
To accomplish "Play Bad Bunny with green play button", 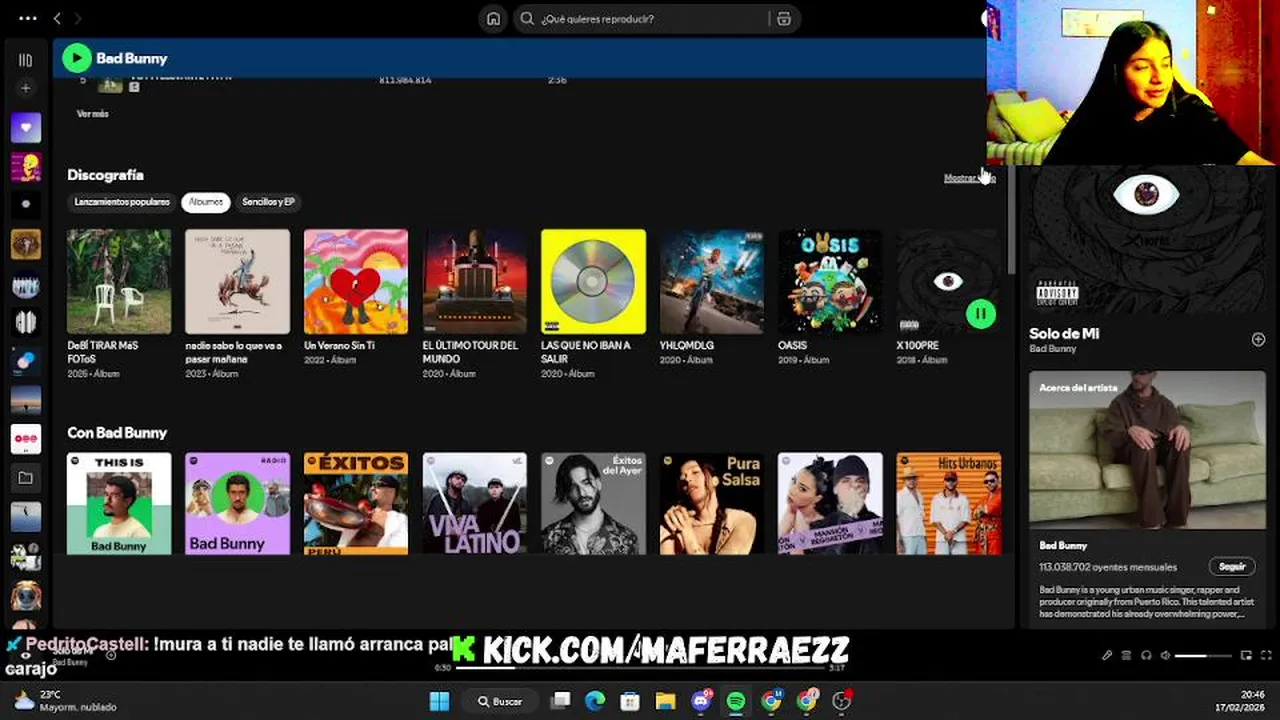I will click(x=77, y=58).
